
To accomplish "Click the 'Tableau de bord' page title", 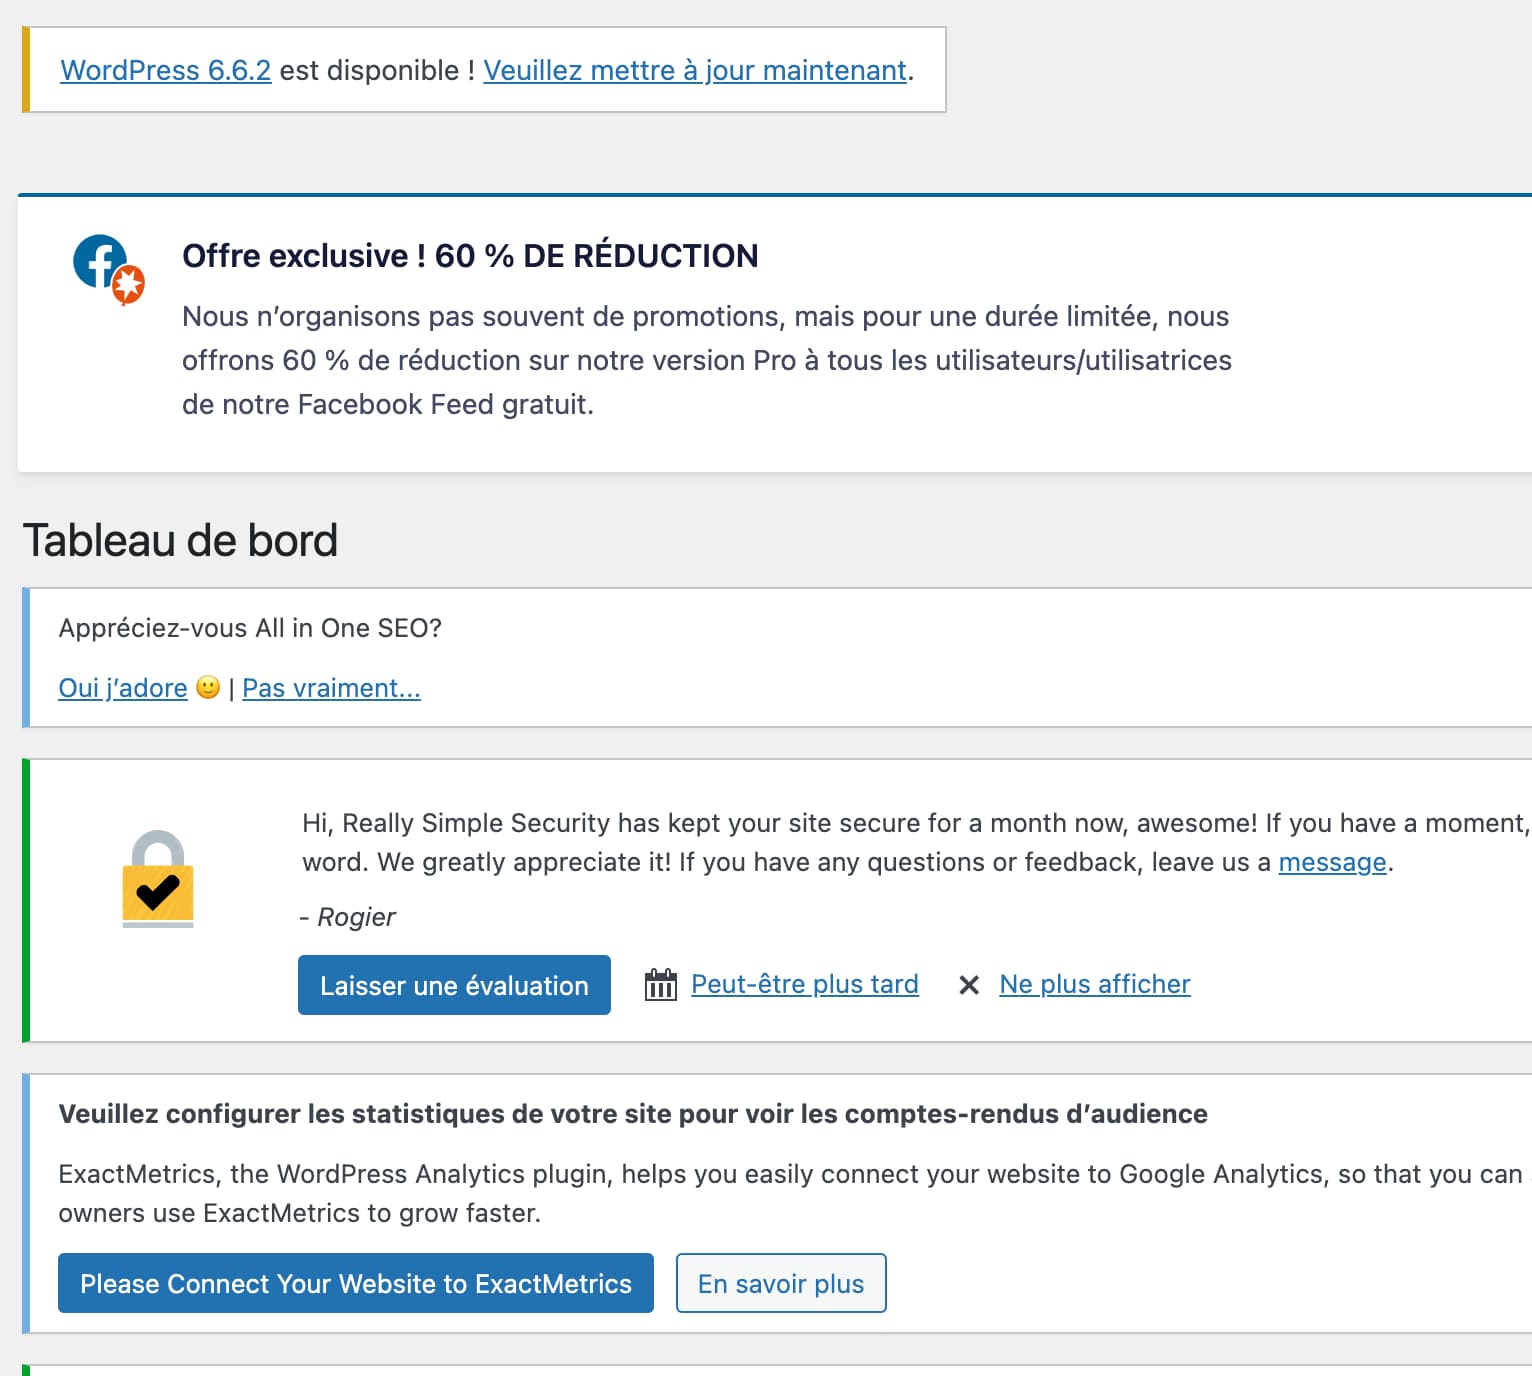I will point(180,541).
